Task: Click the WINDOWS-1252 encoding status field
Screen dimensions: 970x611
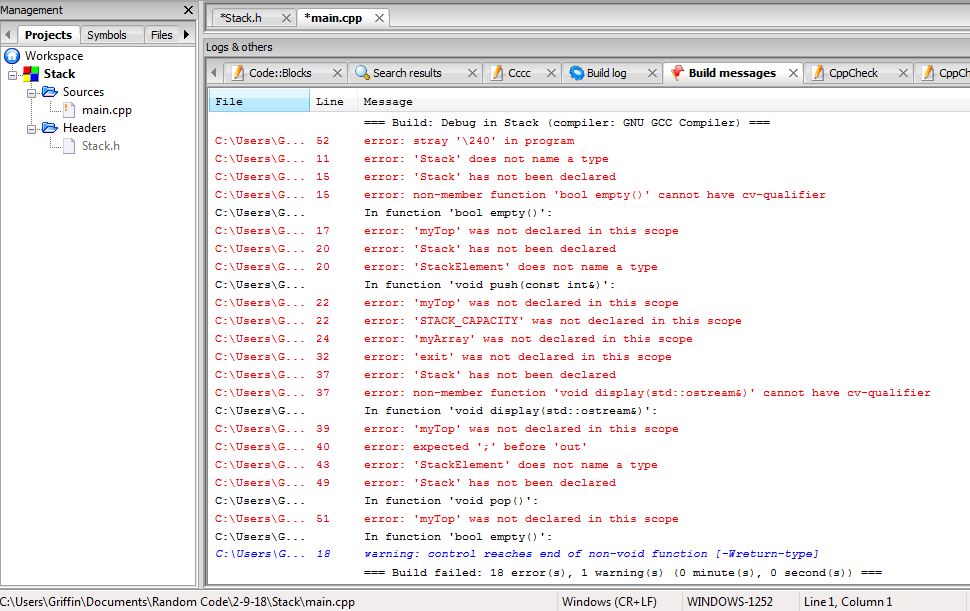Action: 731,602
